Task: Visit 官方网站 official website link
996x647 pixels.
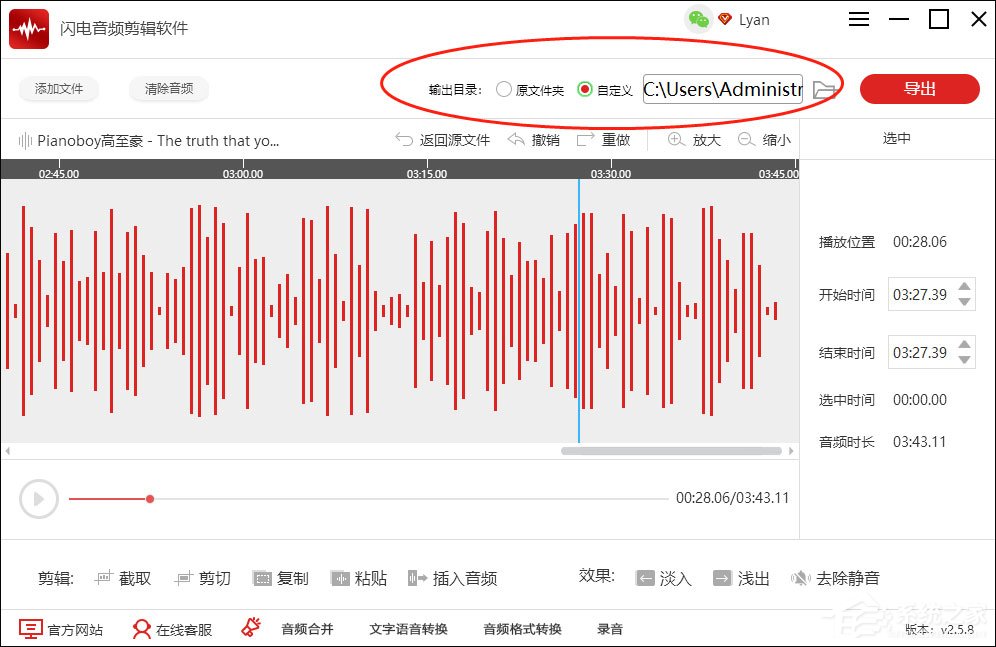Action: pyautogui.click(x=60, y=630)
